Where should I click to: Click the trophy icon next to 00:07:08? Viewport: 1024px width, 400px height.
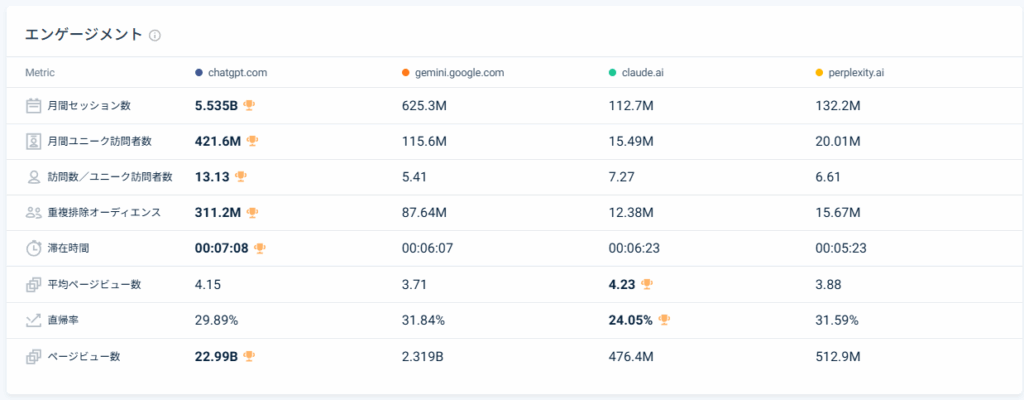(260, 248)
